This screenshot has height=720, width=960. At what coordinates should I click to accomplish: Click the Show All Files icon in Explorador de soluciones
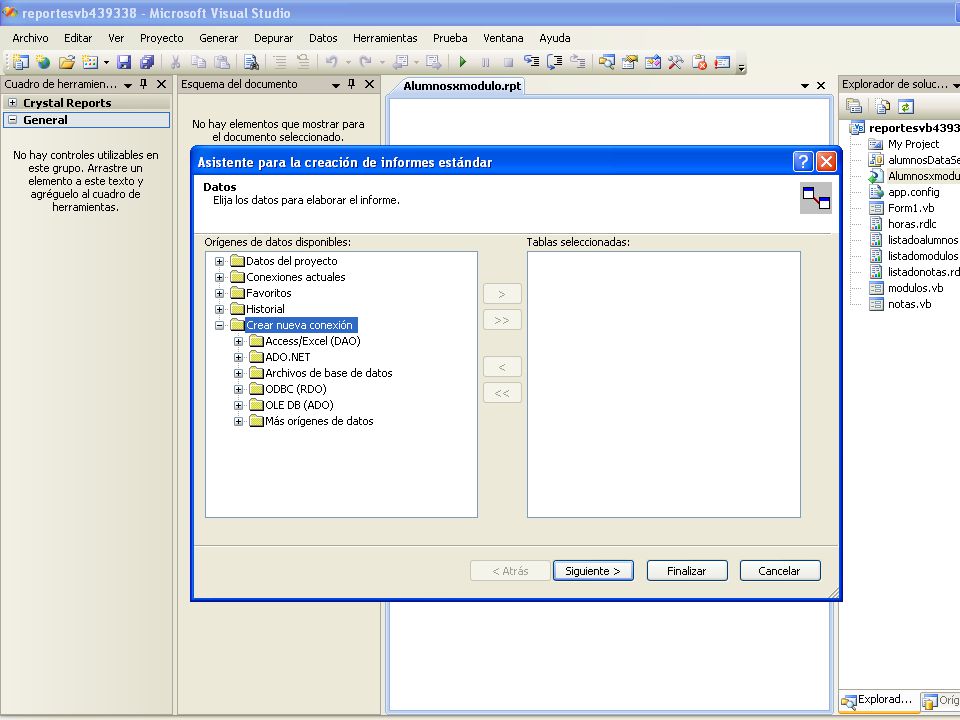click(x=882, y=107)
